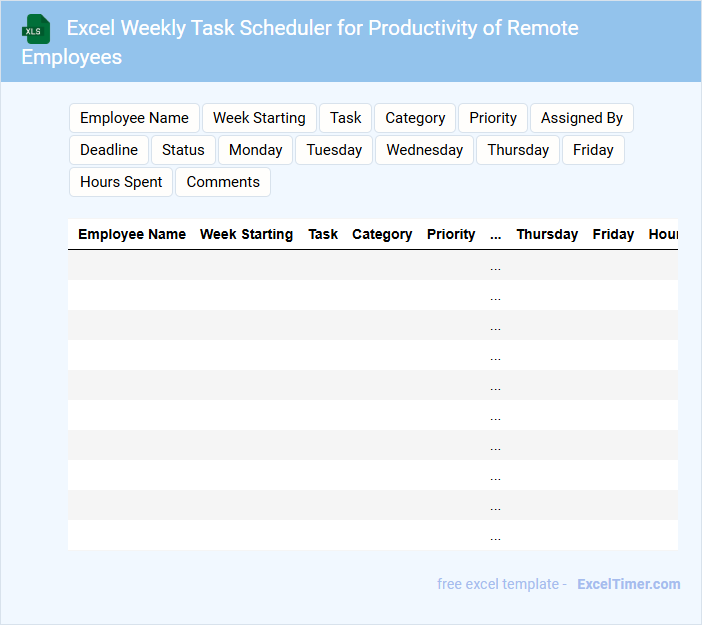The image size is (702, 625).
Task: Choose the Priority tag
Action: (x=493, y=118)
